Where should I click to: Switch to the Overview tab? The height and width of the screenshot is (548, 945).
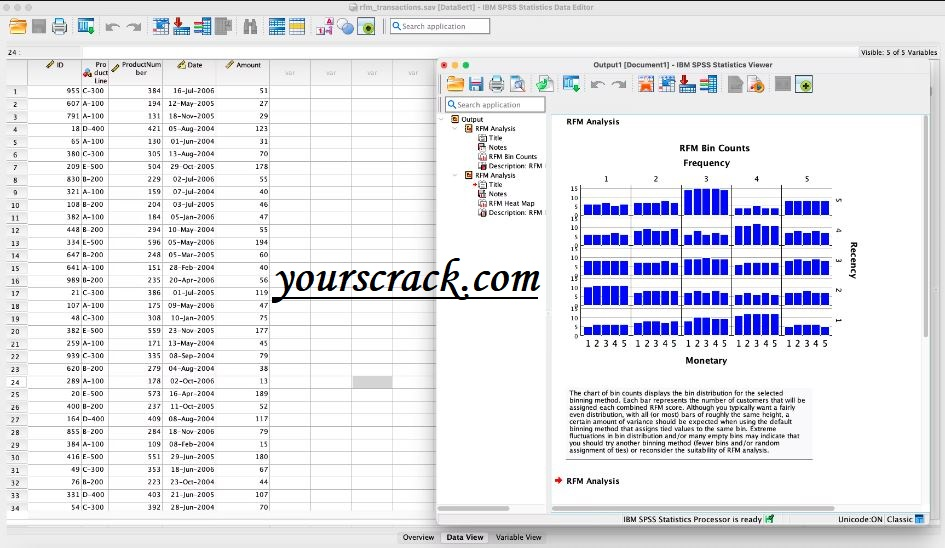click(418, 537)
